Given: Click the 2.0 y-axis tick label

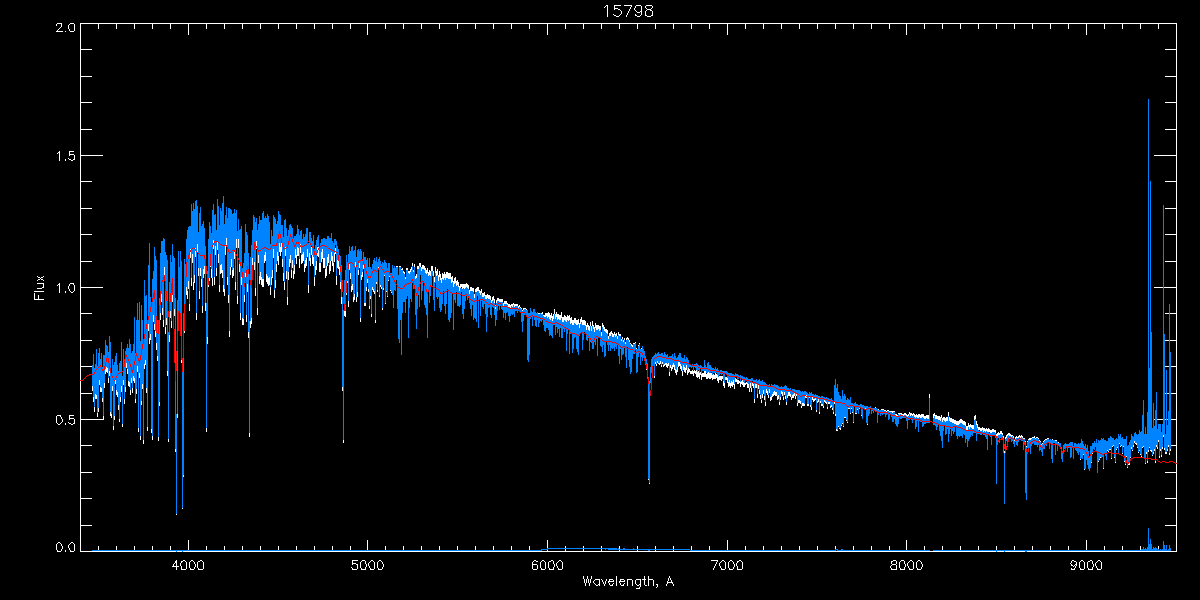Looking at the screenshot, I should click(65, 28).
